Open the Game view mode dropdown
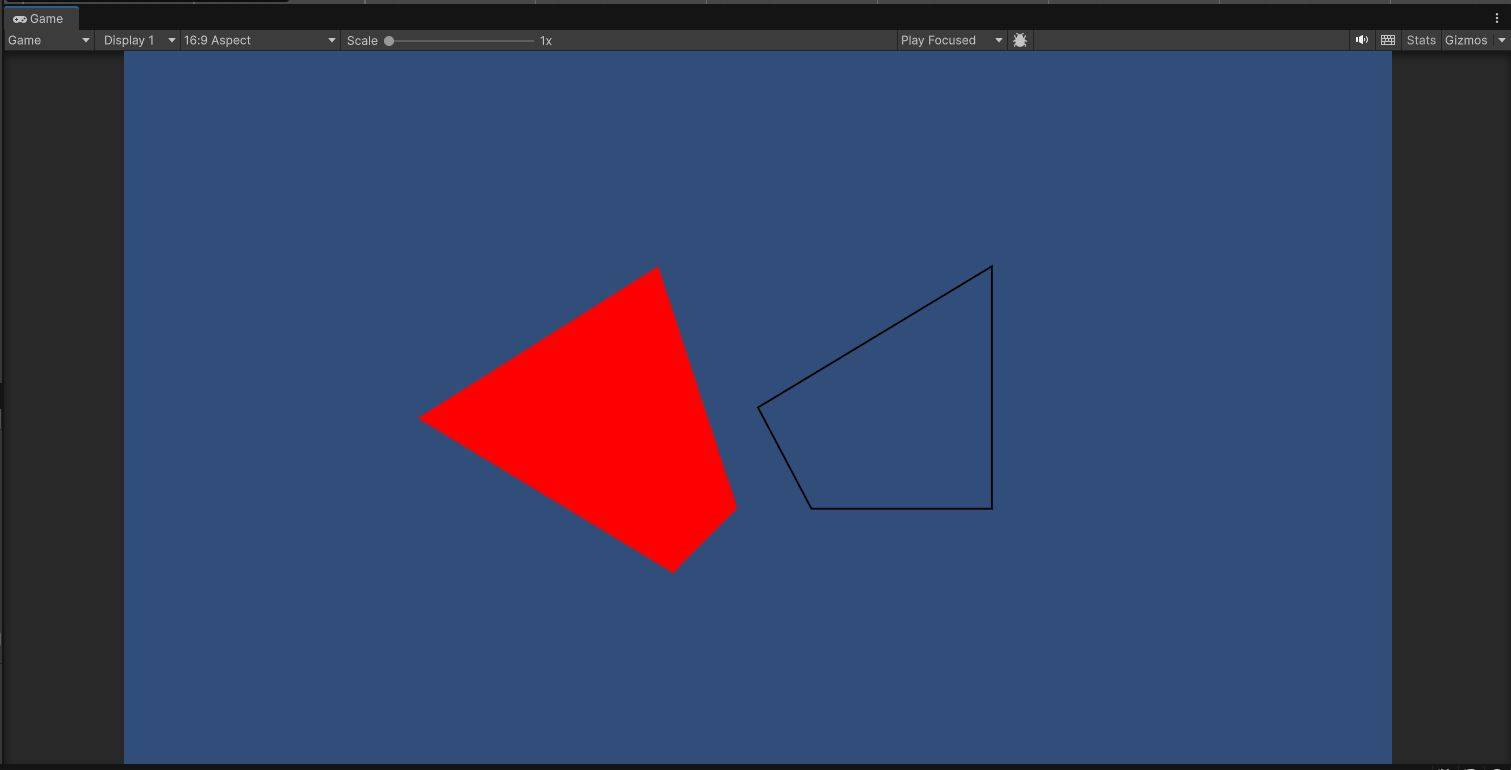The height and width of the screenshot is (770, 1511). (x=49, y=40)
